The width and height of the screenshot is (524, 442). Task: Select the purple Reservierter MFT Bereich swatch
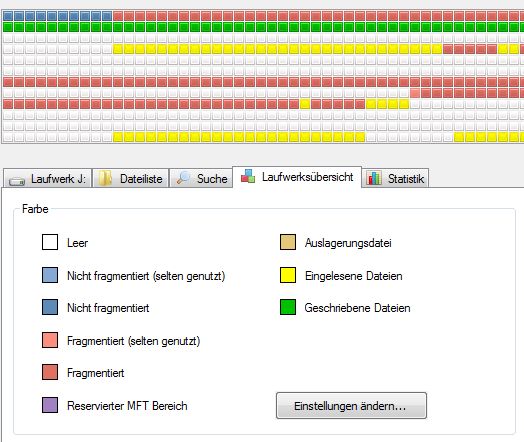[x=50, y=405]
